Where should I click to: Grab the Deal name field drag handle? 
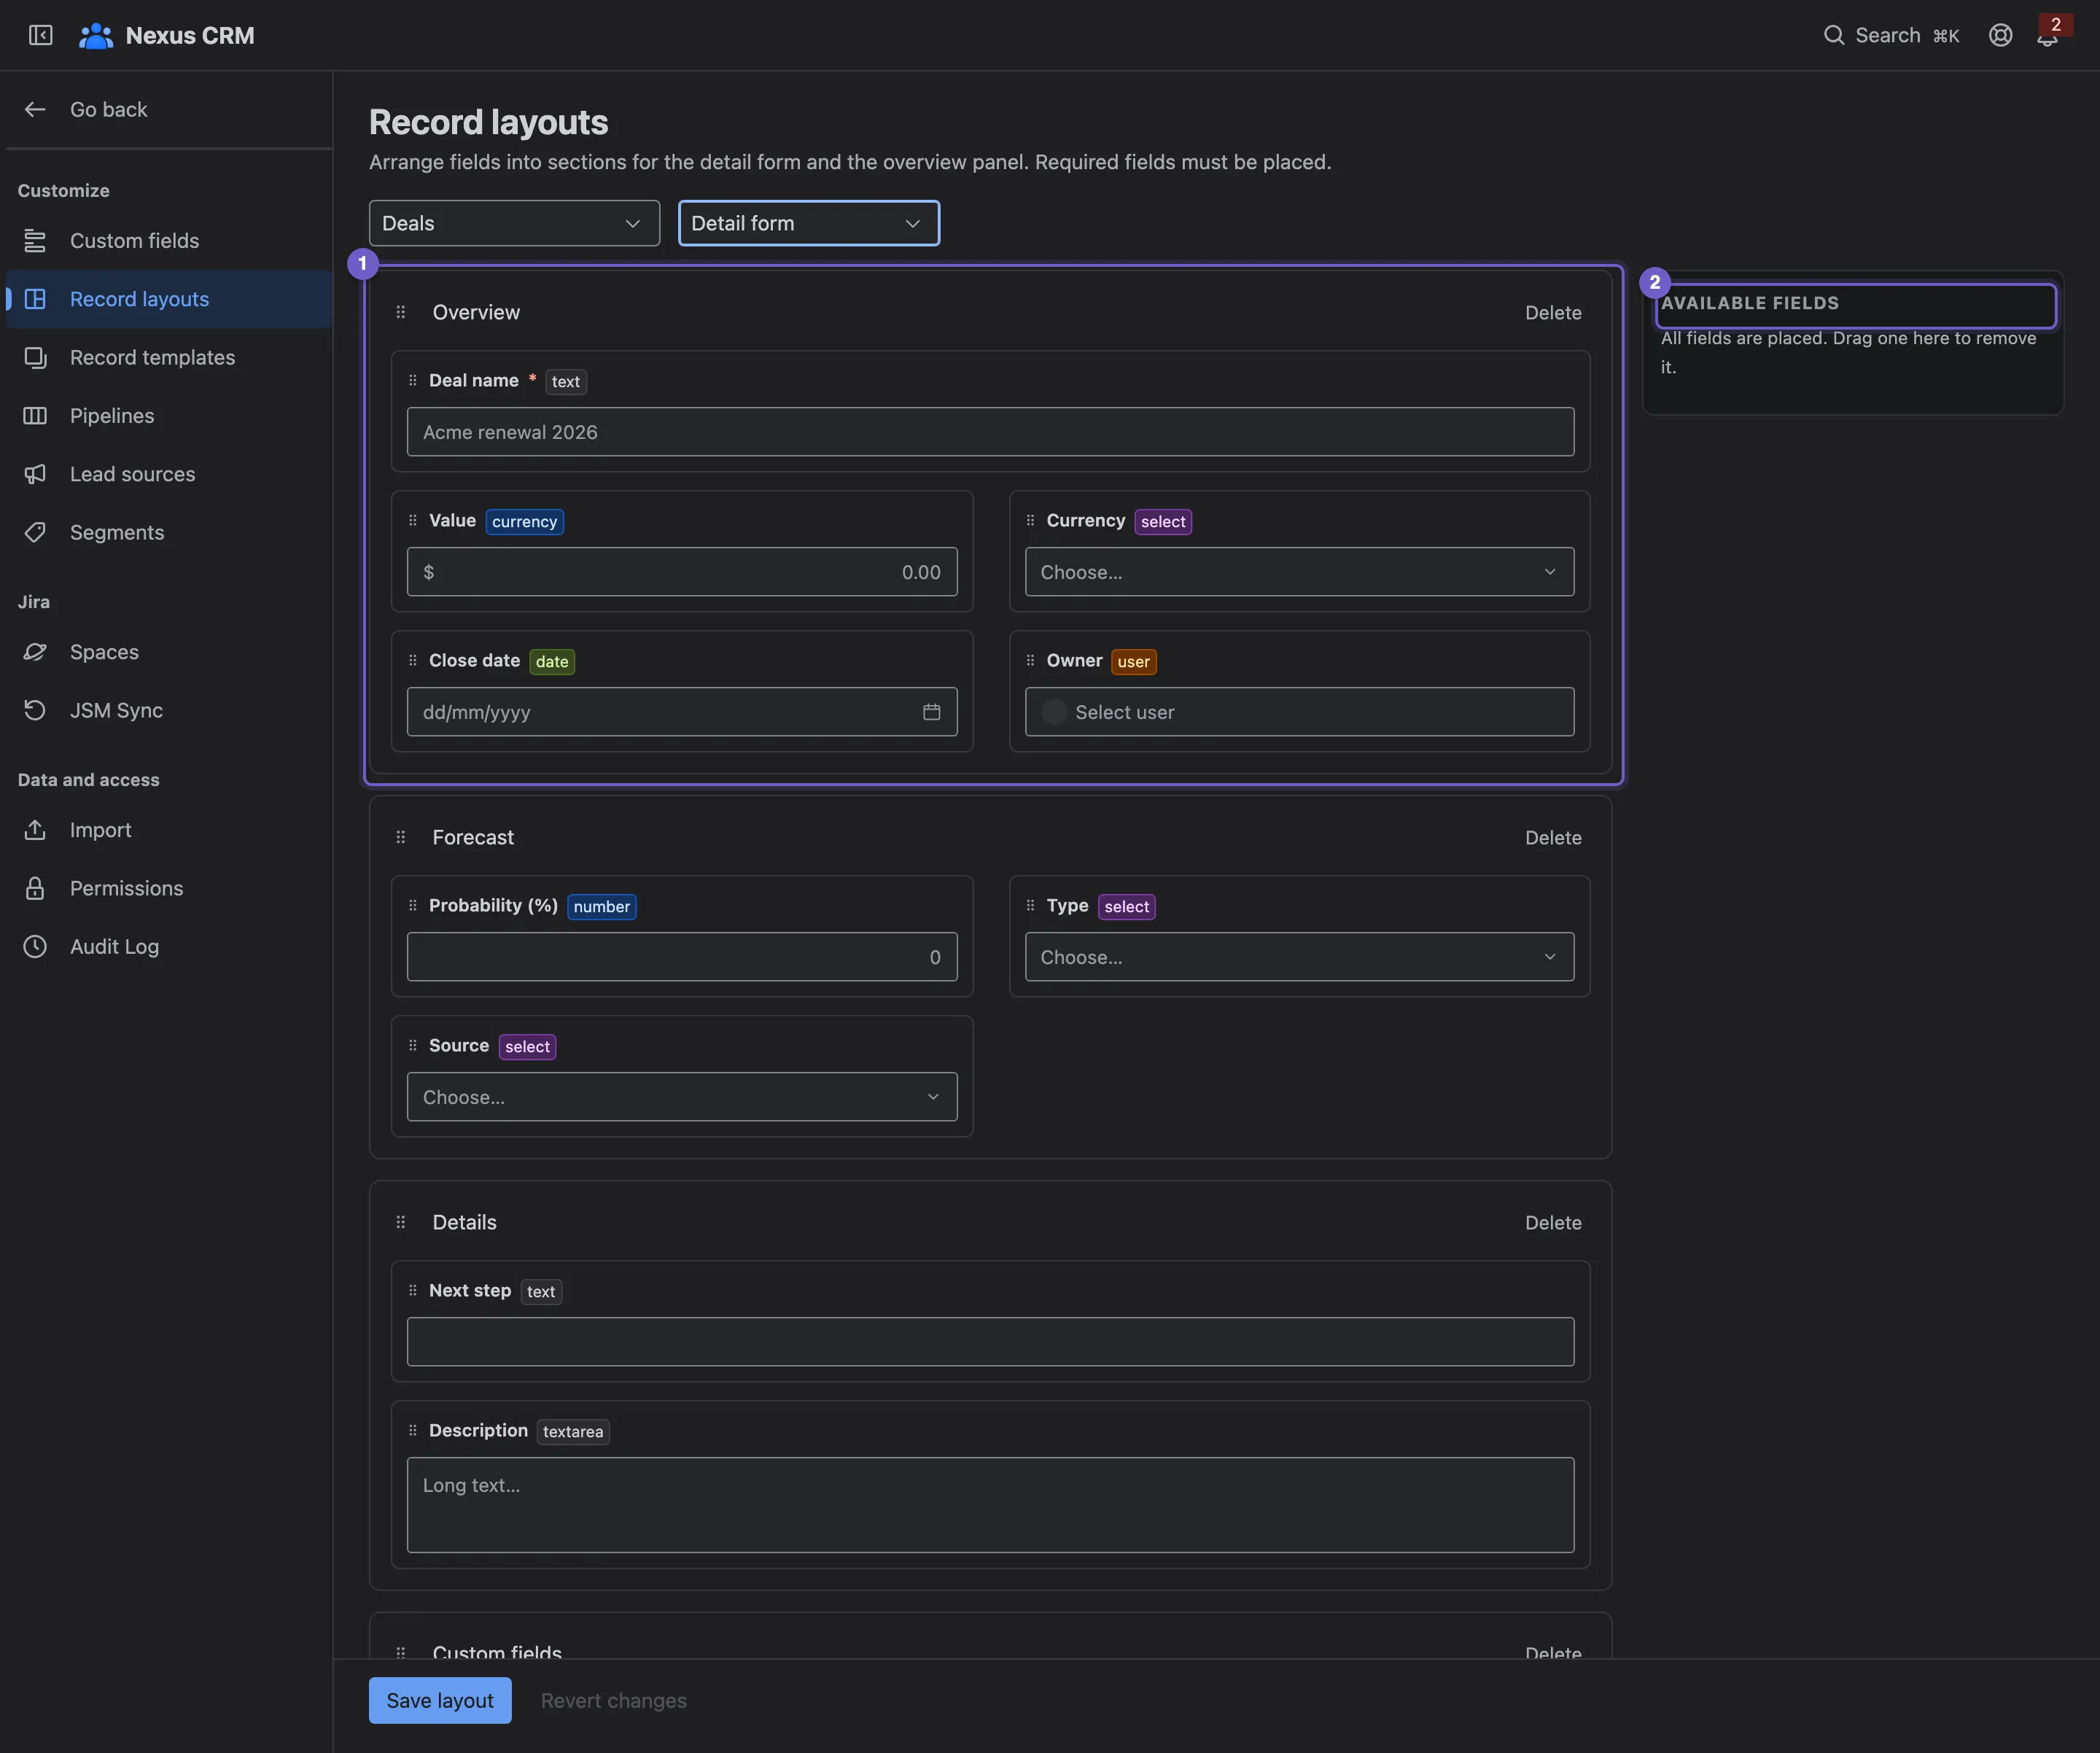coord(413,380)
